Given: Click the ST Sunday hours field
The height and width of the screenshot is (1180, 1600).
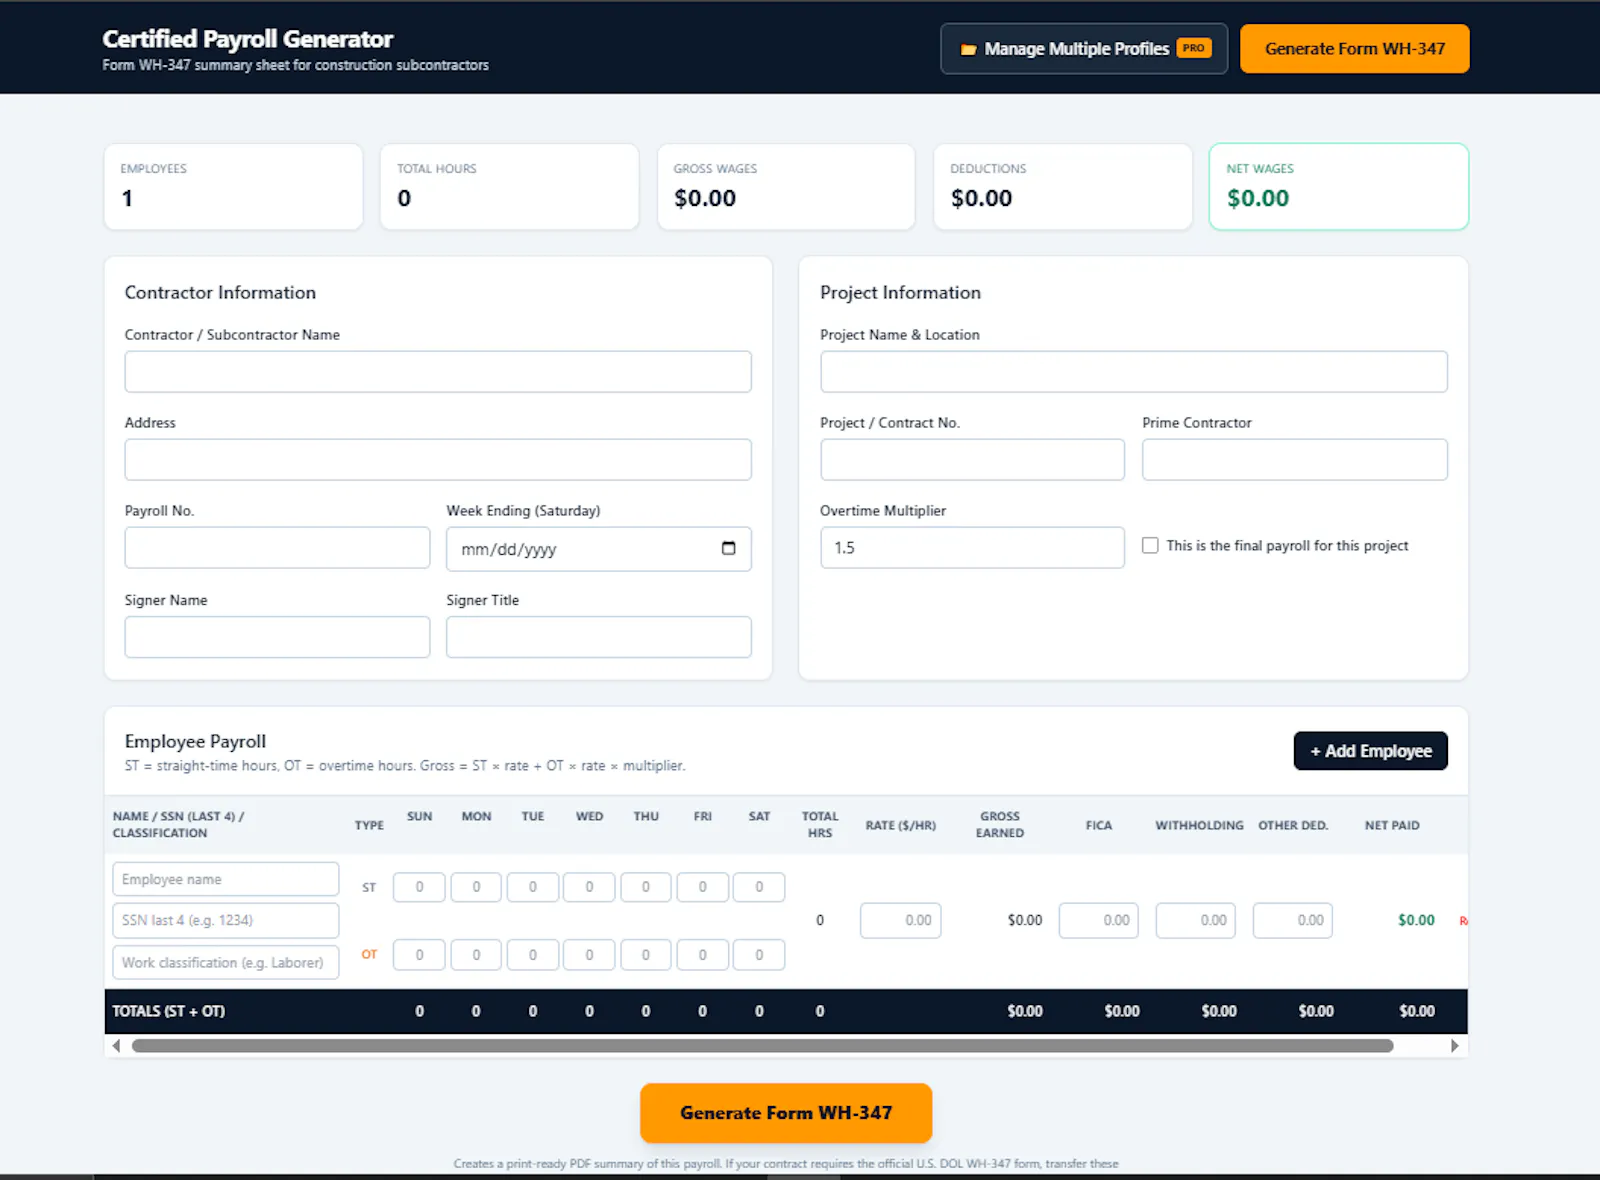Looking at the screenshot, I should click(419, 887).
